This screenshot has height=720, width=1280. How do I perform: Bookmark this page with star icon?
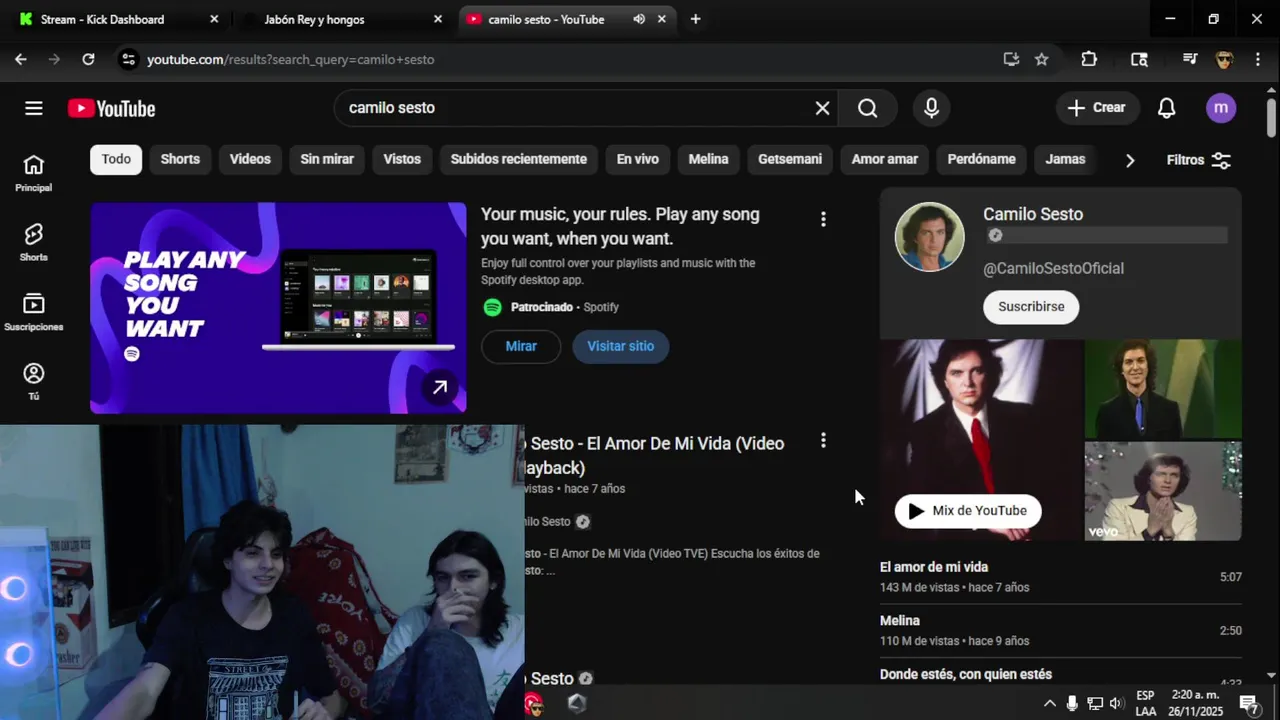(x=1041, y=59)
